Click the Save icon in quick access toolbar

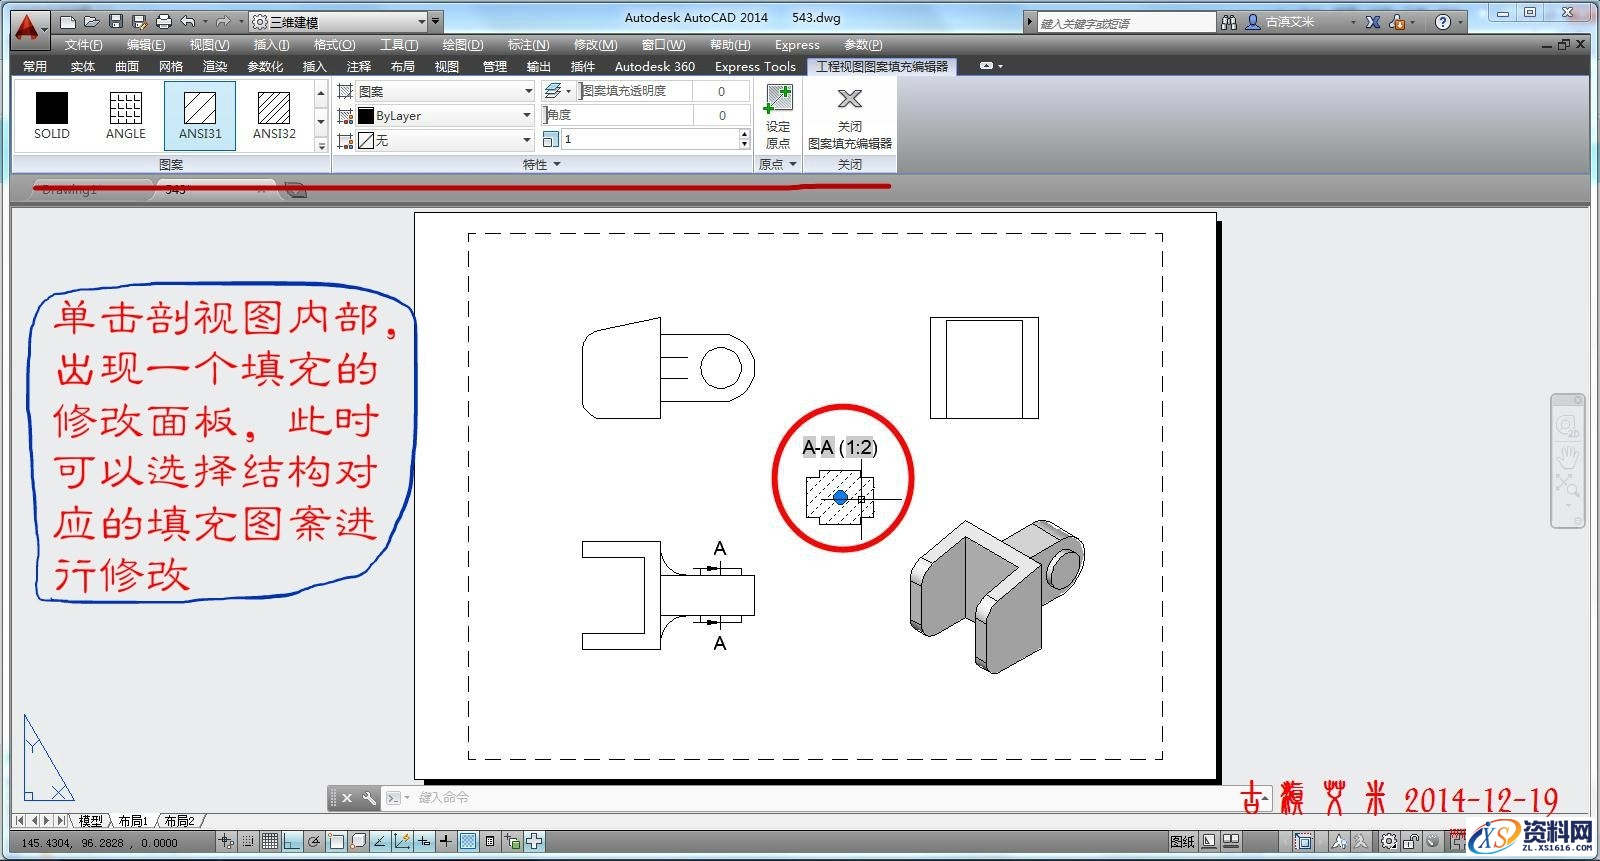tap(116, 21)
